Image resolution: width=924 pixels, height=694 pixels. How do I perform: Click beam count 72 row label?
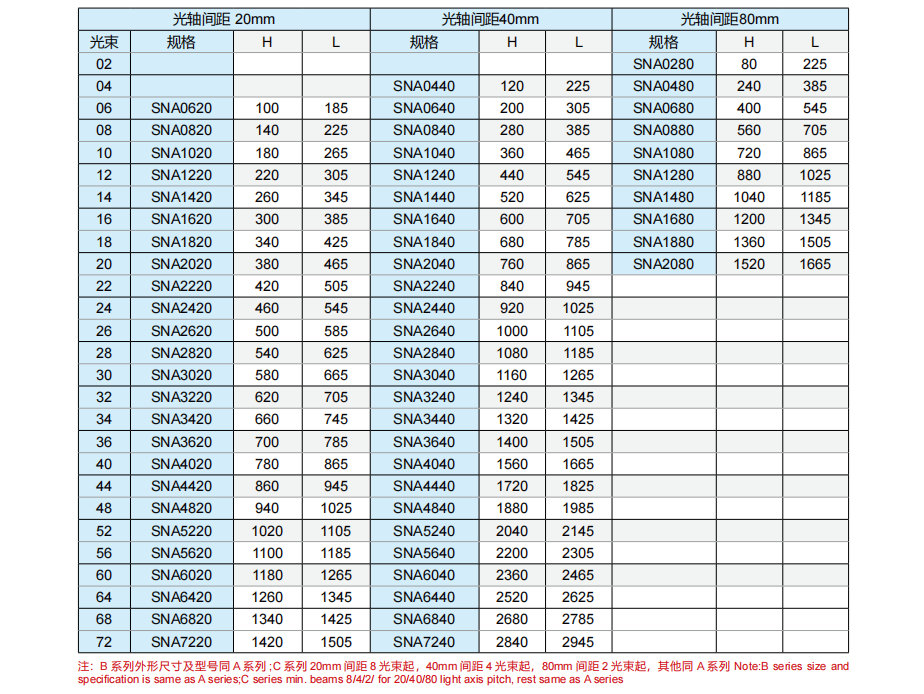tap(104, 642)
